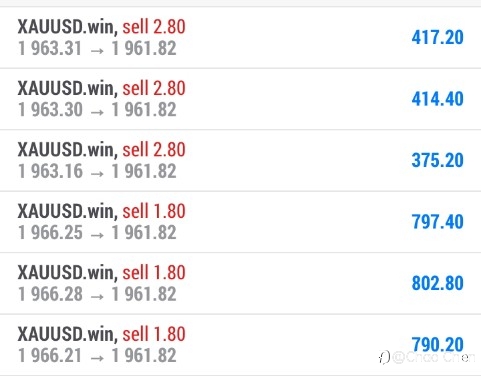Click the watermark icon beside @Choo Chen

click(384, 358)
